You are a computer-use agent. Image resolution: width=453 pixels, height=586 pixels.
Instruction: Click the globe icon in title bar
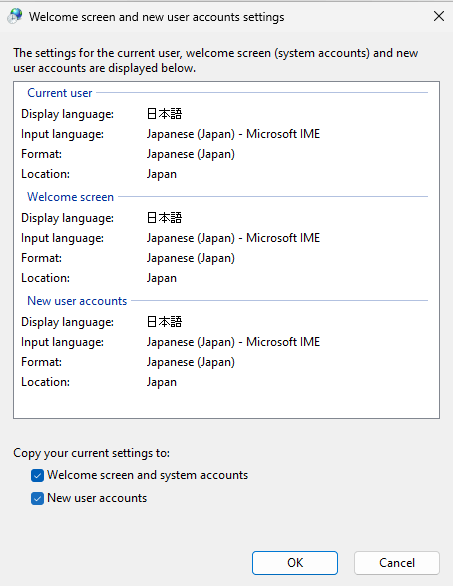pos(15,16)
